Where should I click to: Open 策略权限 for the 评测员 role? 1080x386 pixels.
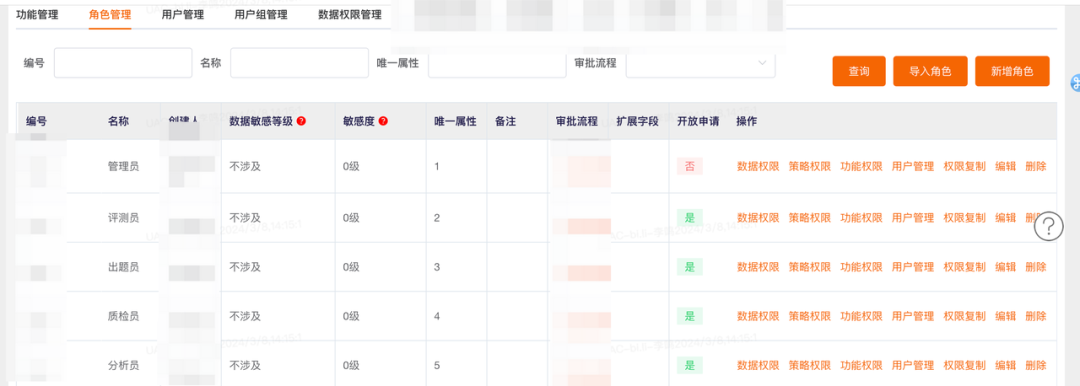point(810,218)
